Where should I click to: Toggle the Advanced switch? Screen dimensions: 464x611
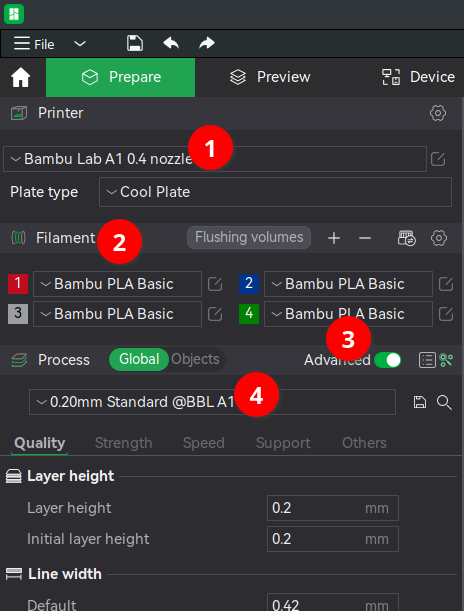pos(387,360)
